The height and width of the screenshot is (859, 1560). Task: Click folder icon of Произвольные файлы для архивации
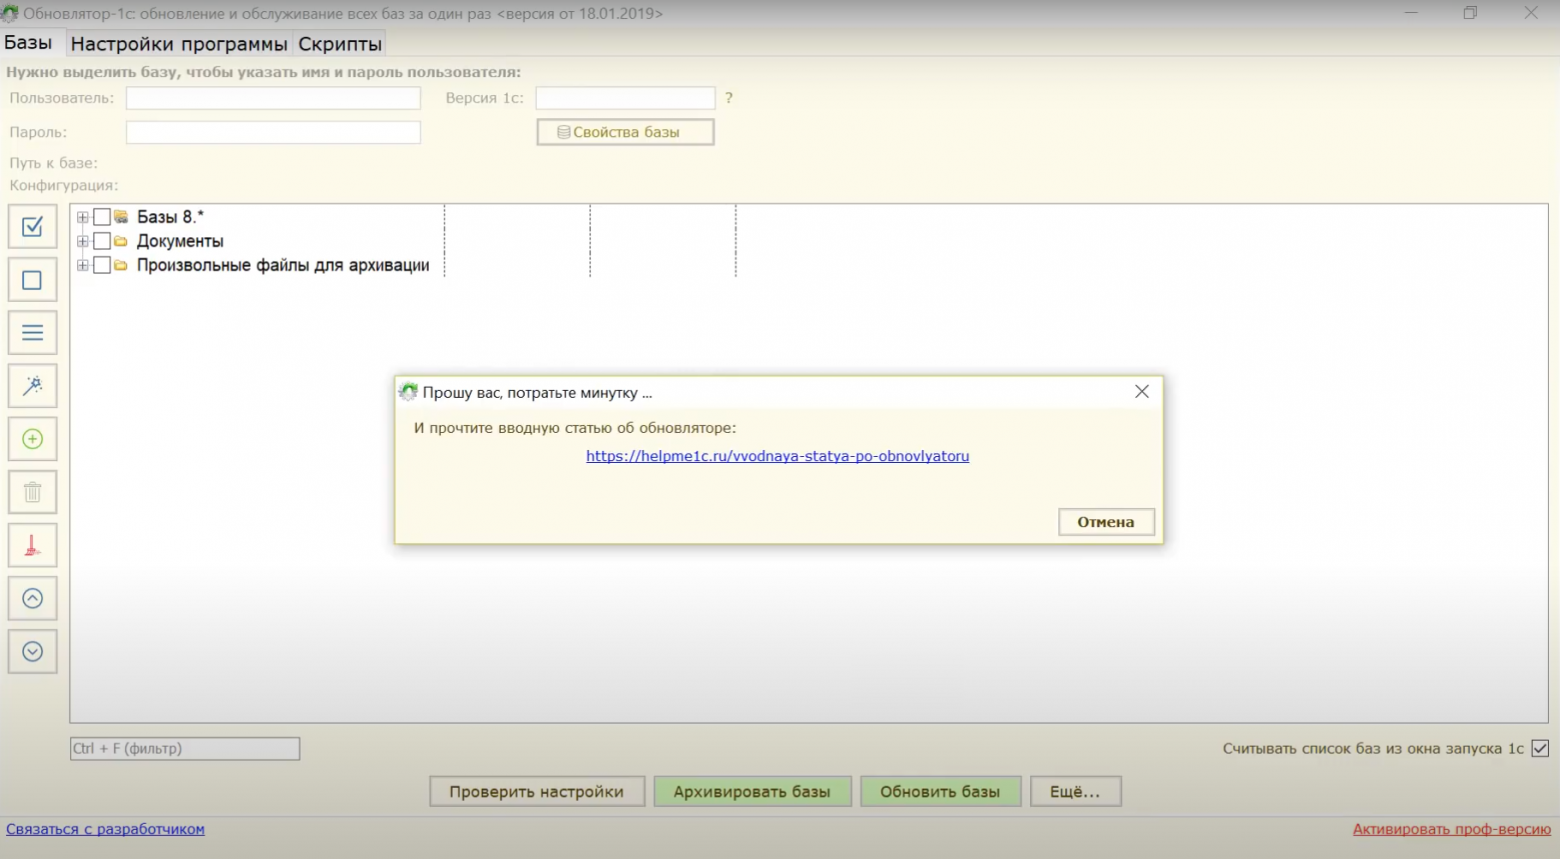coord(121,265)
